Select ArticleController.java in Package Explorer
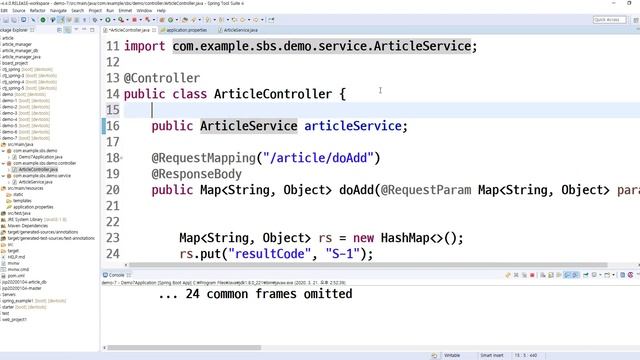Viewport: 640px width, 360px height. [38, 169]
